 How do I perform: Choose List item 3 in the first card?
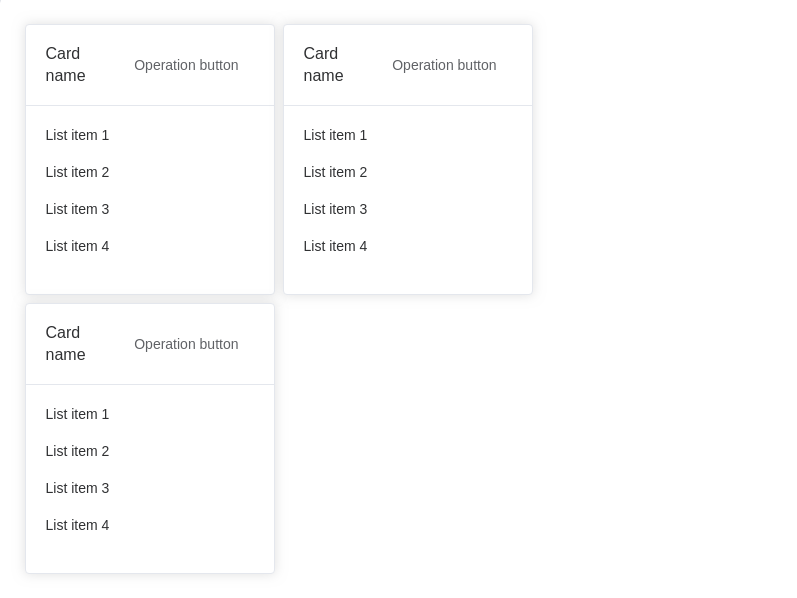[77, 209]
